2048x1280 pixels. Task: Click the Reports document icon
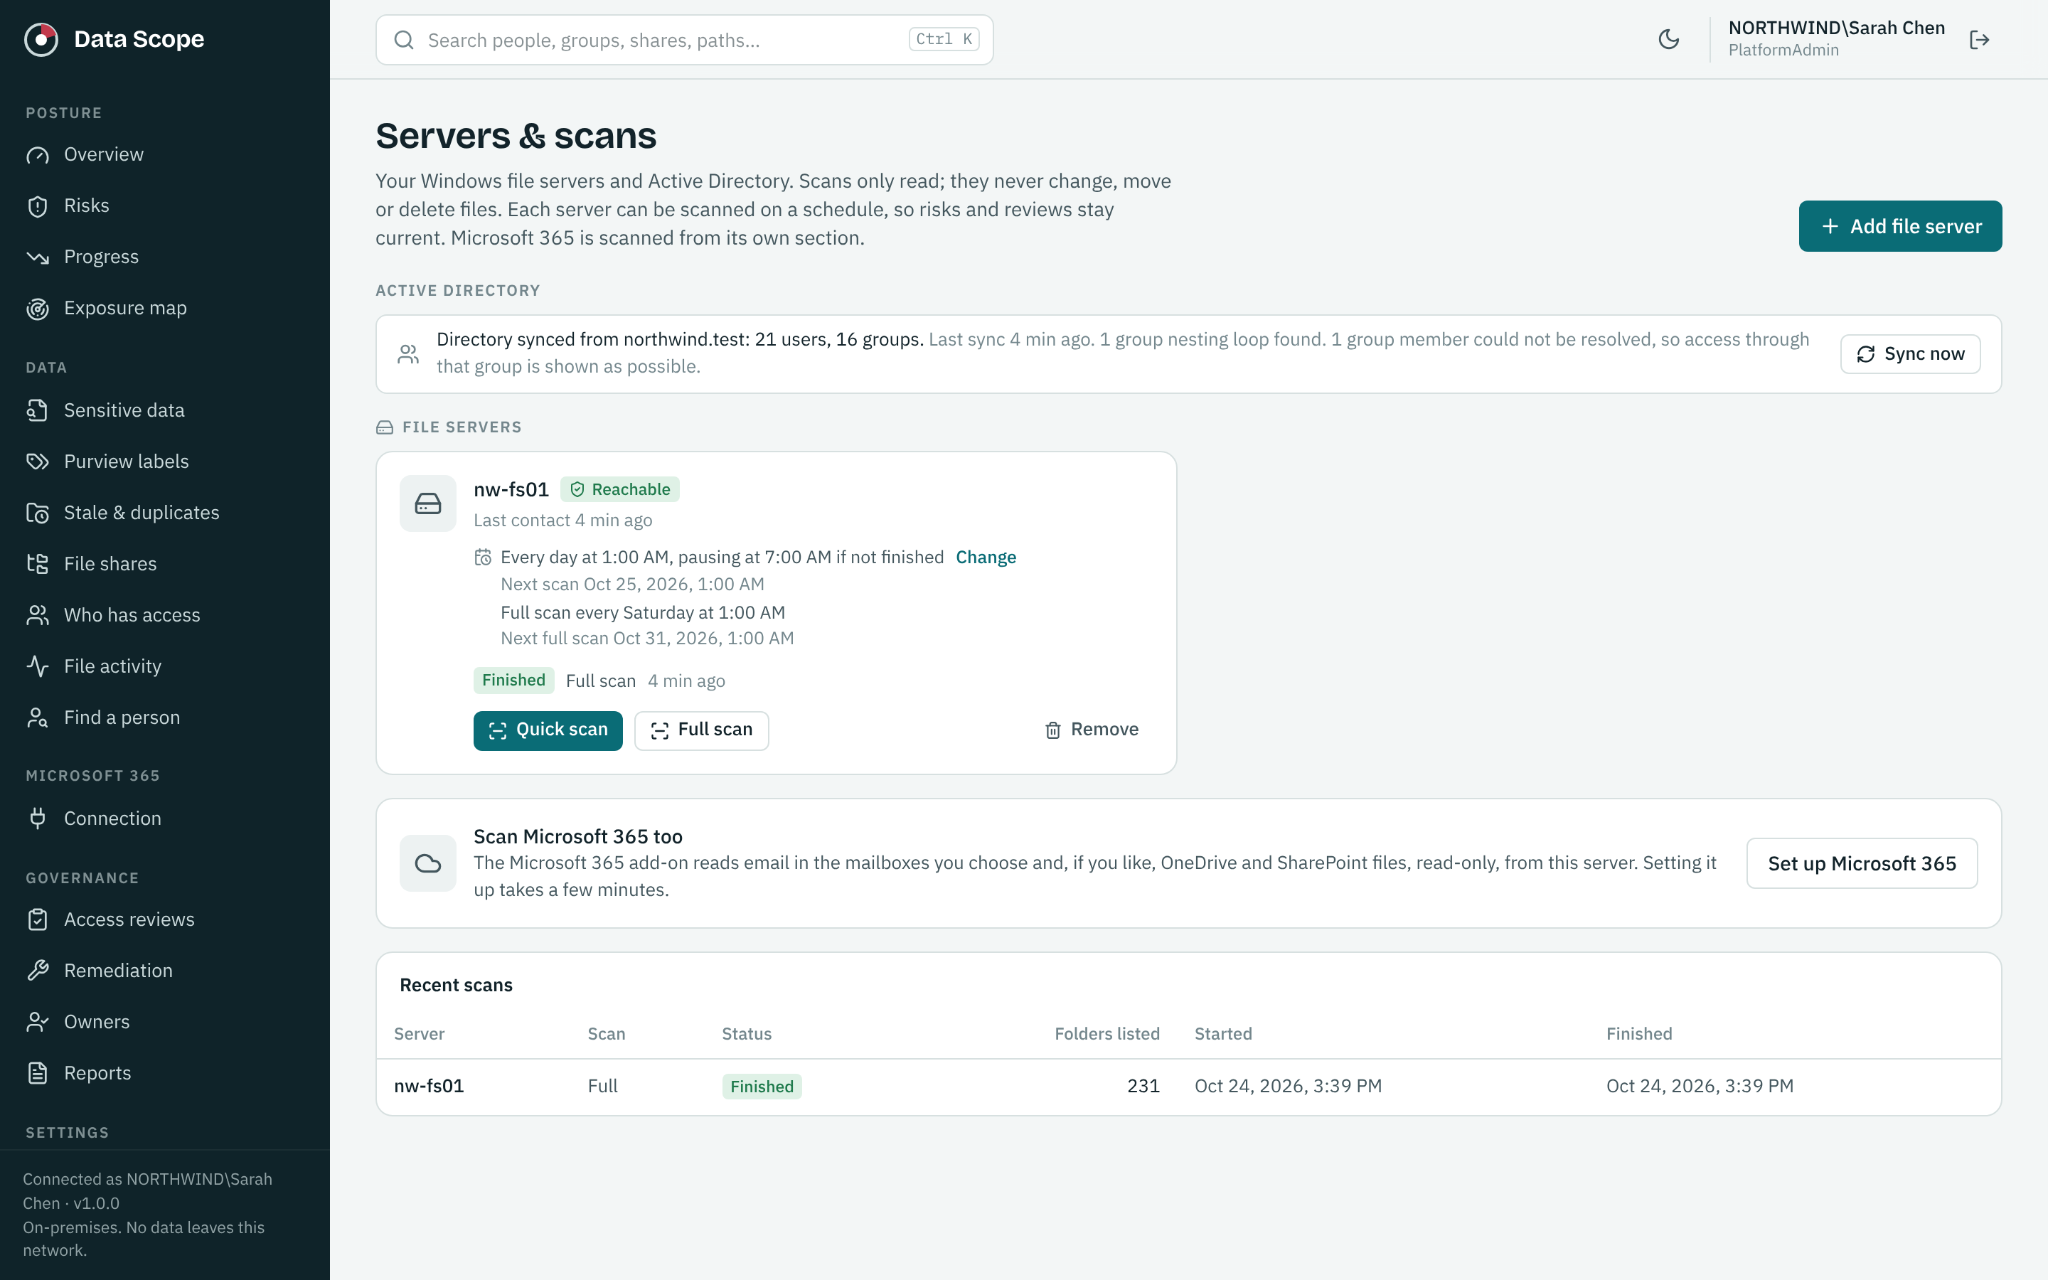click(38, 1073)
